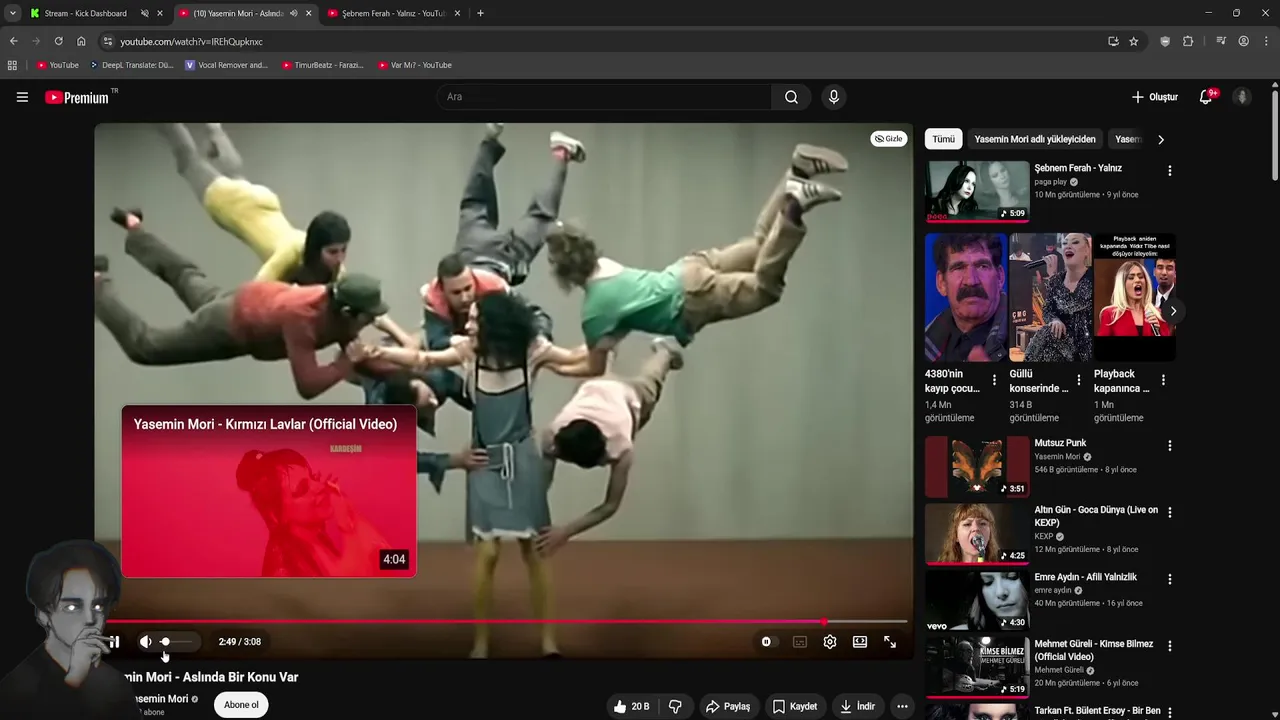Click the İndir download button
Image resolution: width=1280 pixels, height=720 pixels.
coord(857,706)
